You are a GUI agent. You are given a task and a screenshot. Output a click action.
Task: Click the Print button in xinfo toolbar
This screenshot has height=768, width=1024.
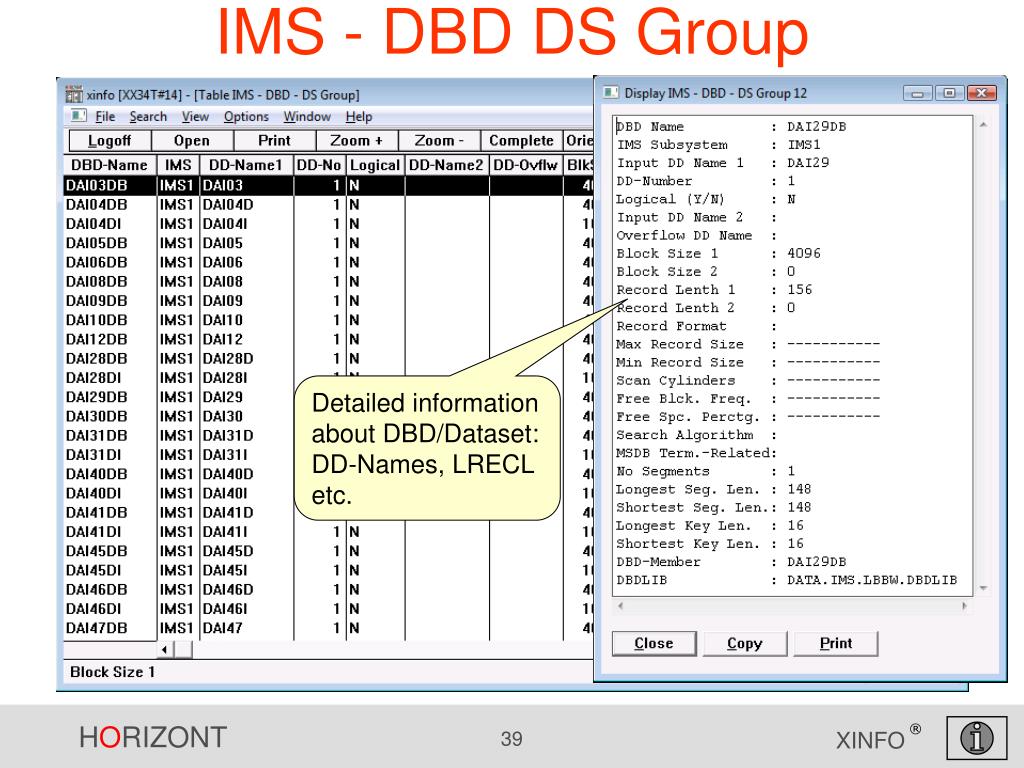point(274,140)
